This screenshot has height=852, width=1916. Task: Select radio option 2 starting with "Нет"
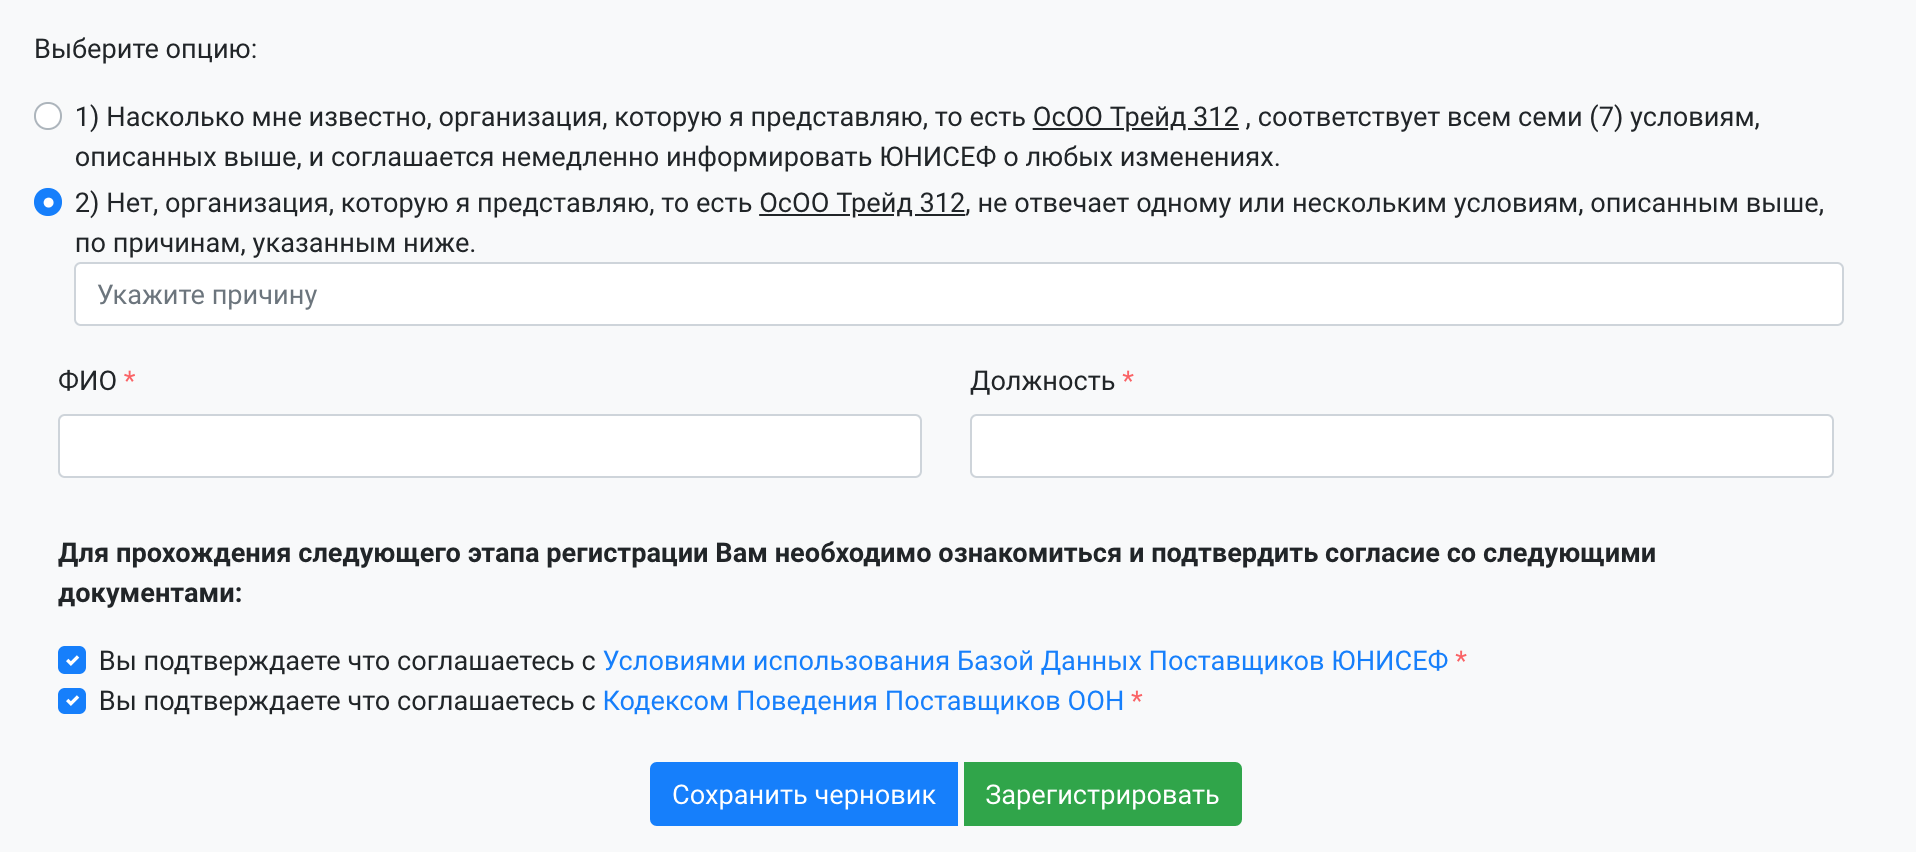tap(48, 203)
